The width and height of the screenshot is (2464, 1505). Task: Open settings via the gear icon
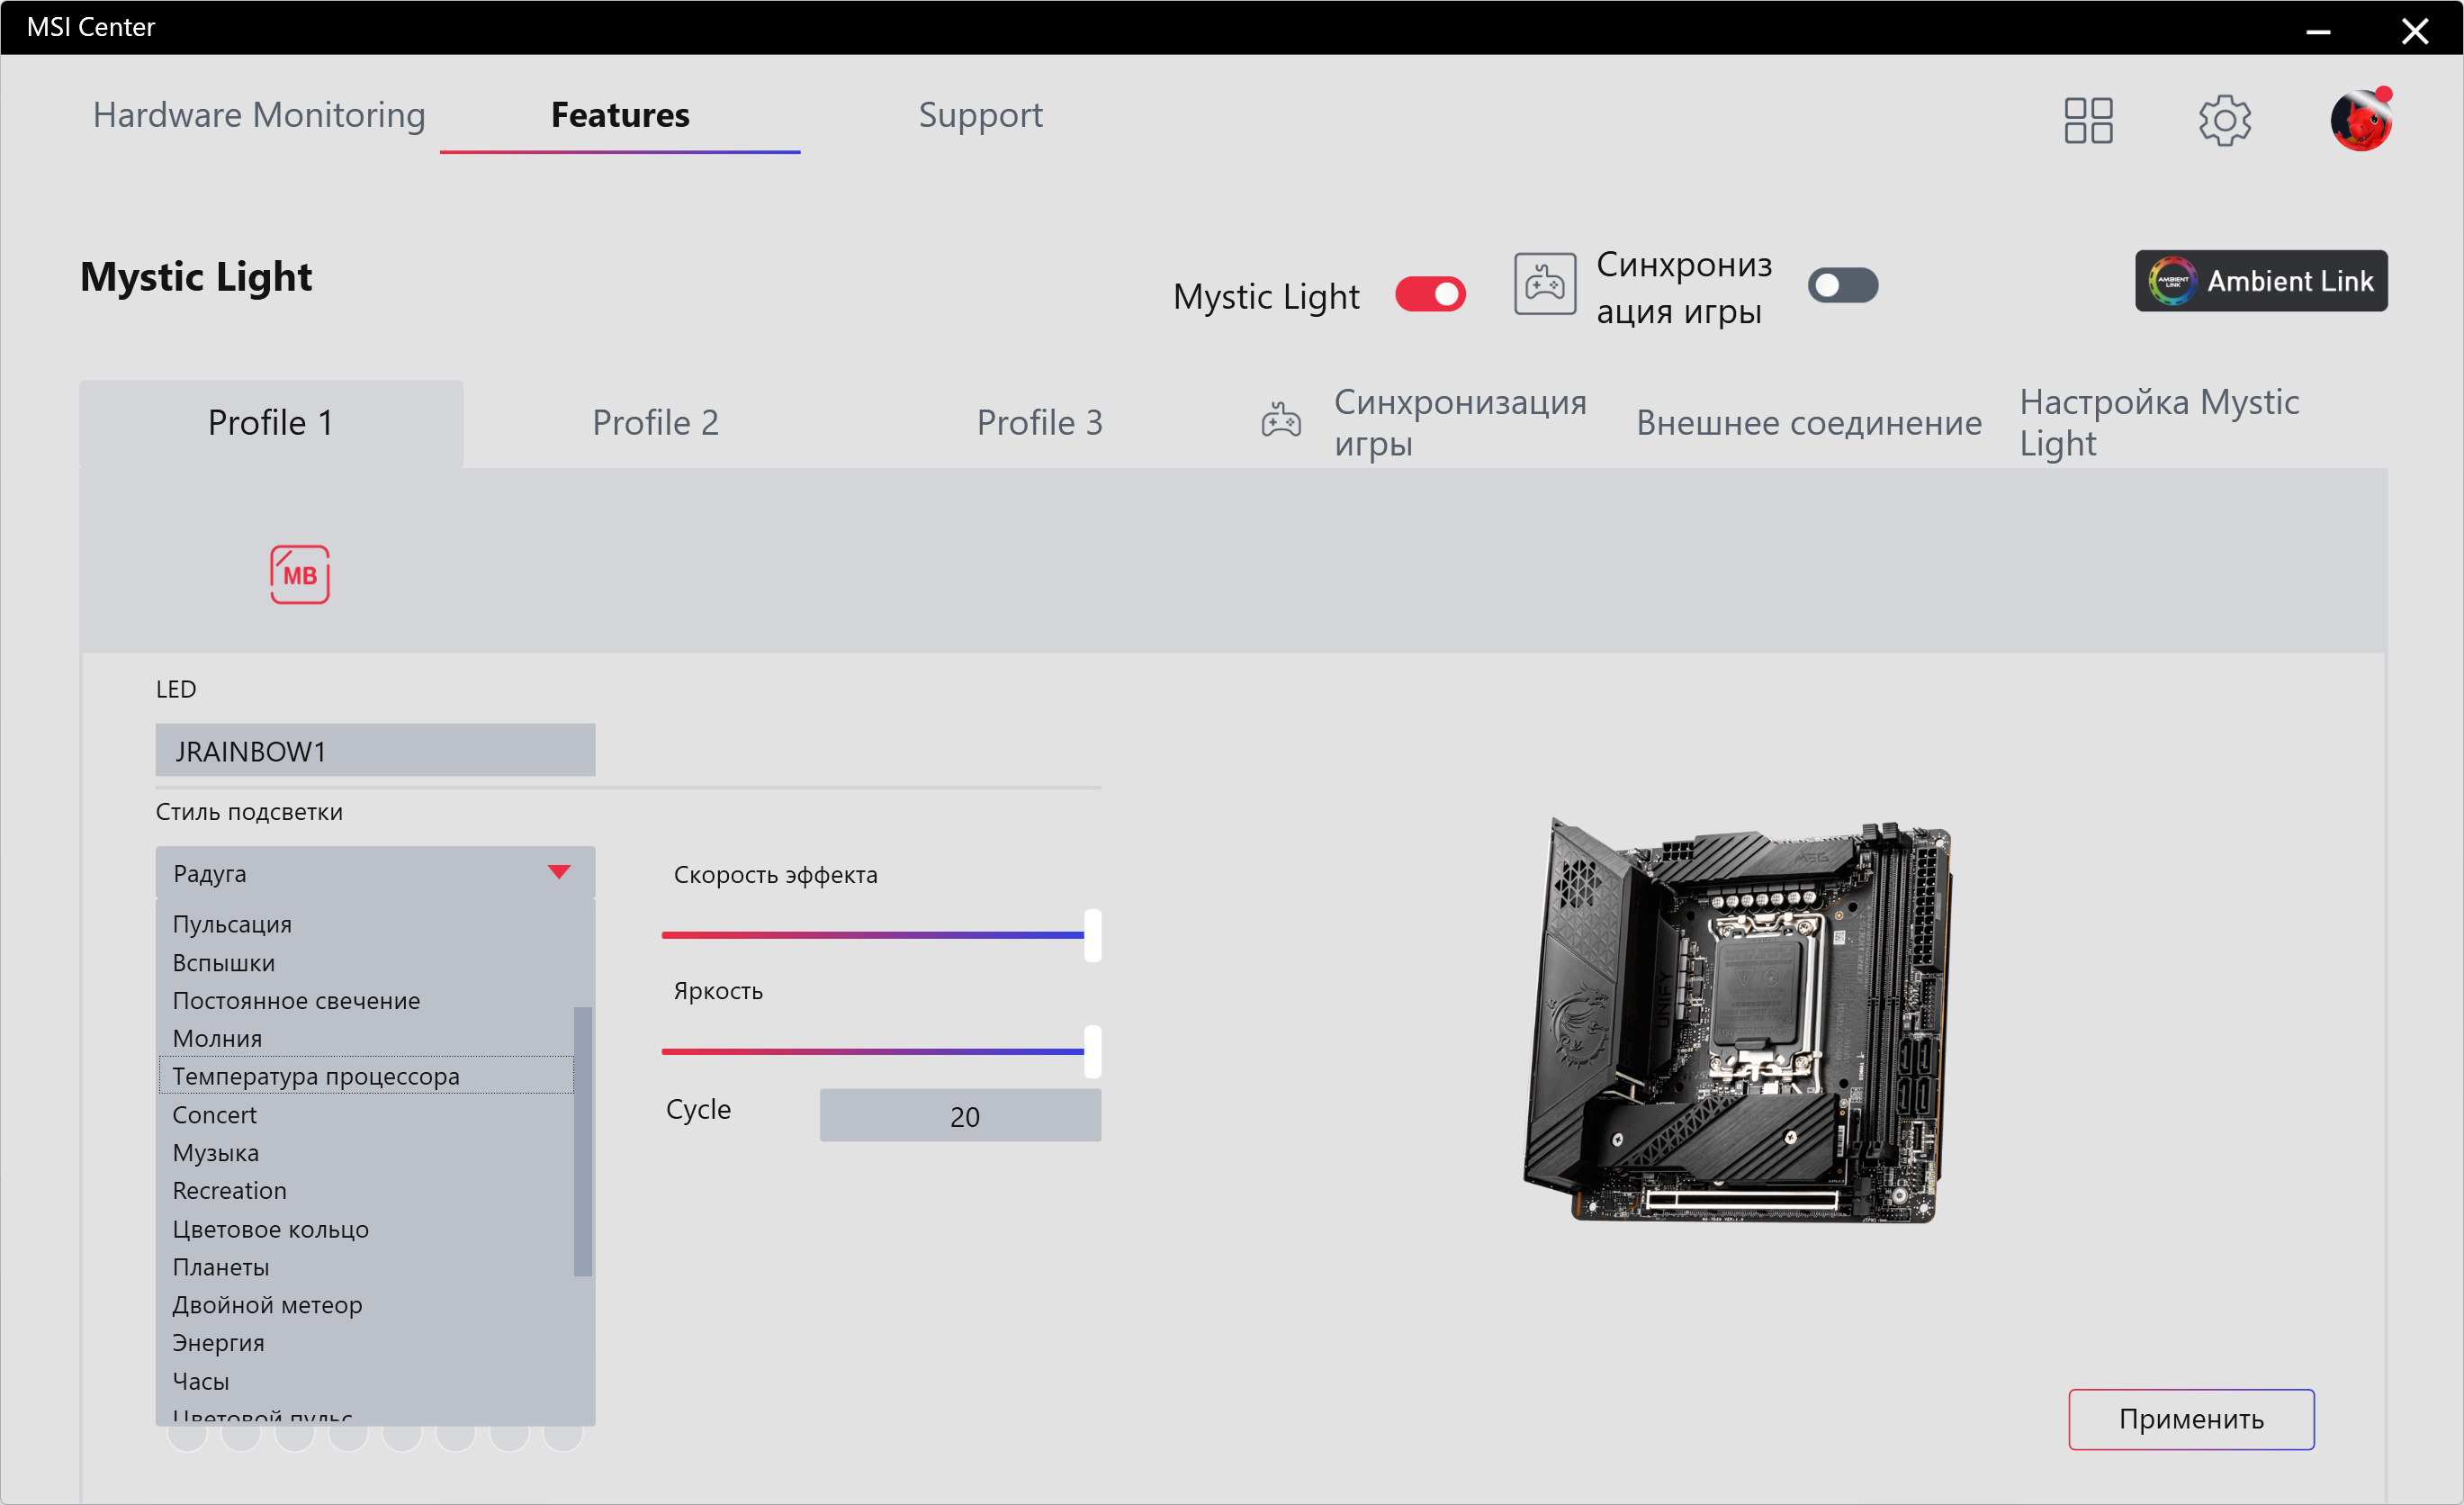tap(2224, 120)
